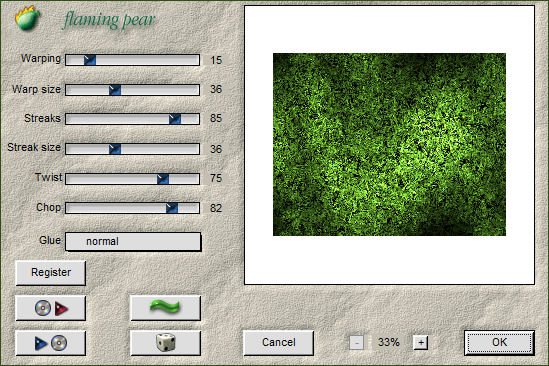Screen dimensions: 549x366
Task: Save settings with the arrow-to-disc button
Action: click(x=50, y=343)
